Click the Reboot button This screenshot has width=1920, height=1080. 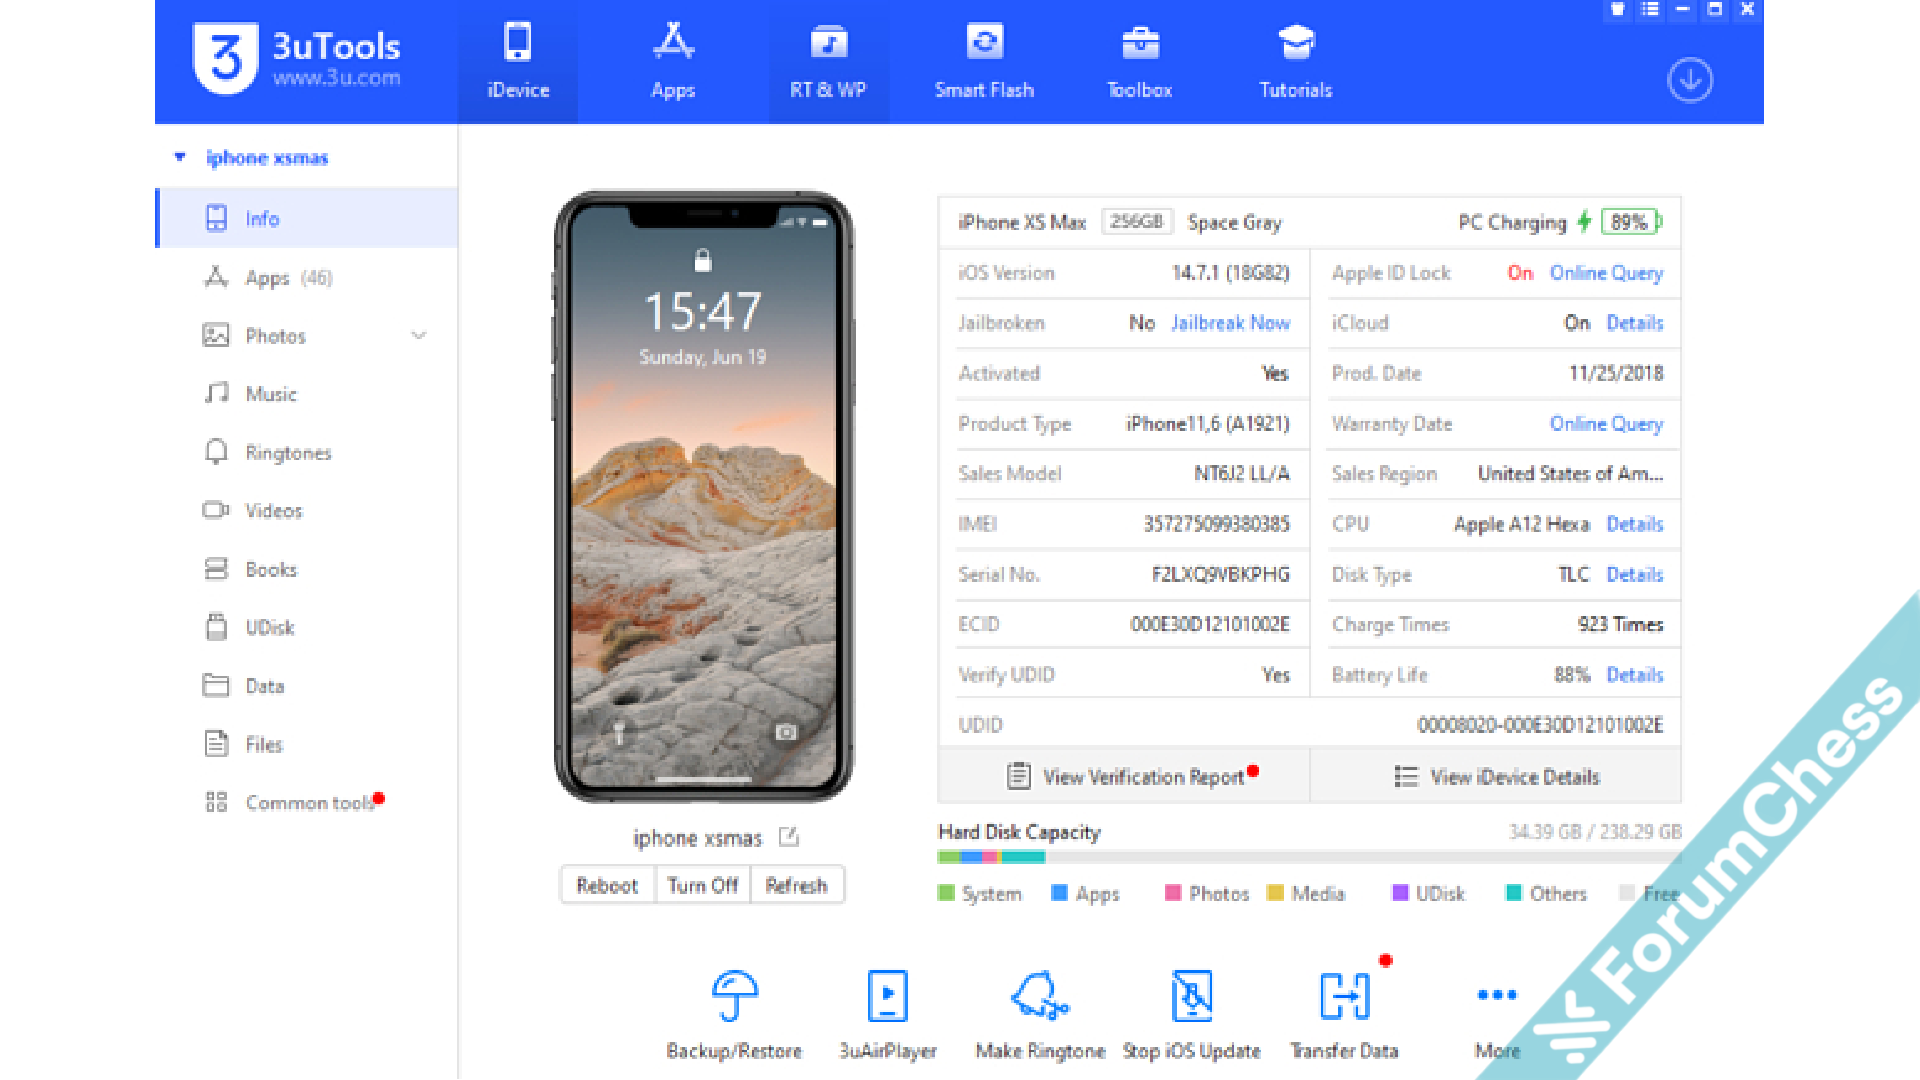[606, 885]
